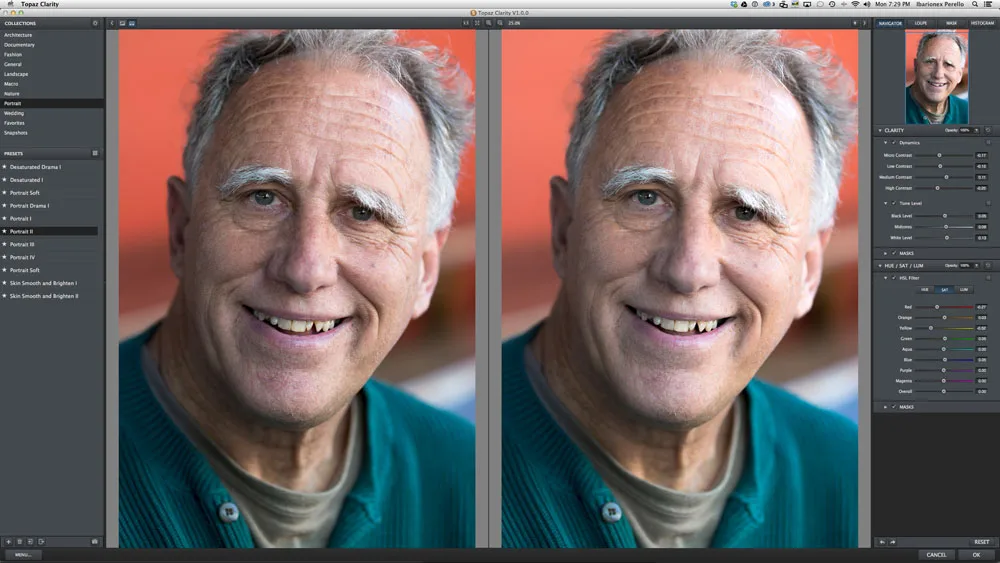Click the redo arrow at panel bottom
The height and width of the screenshot is (563, 1000).
tap(893, 542)
